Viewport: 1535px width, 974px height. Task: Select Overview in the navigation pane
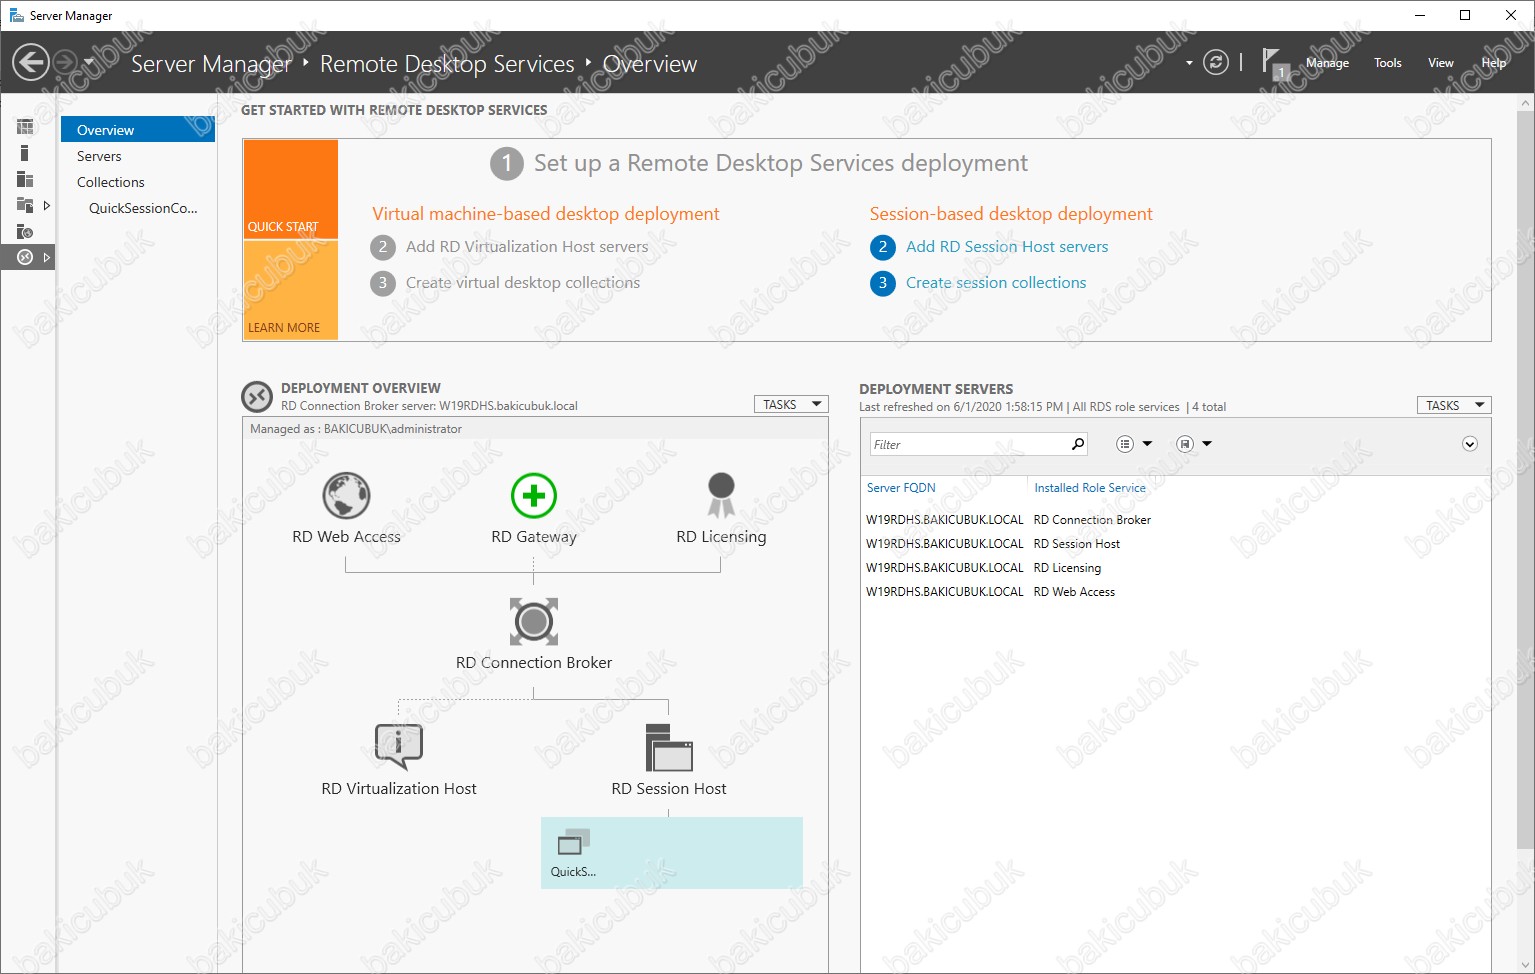pyautogui.click(x=138, y=130)
